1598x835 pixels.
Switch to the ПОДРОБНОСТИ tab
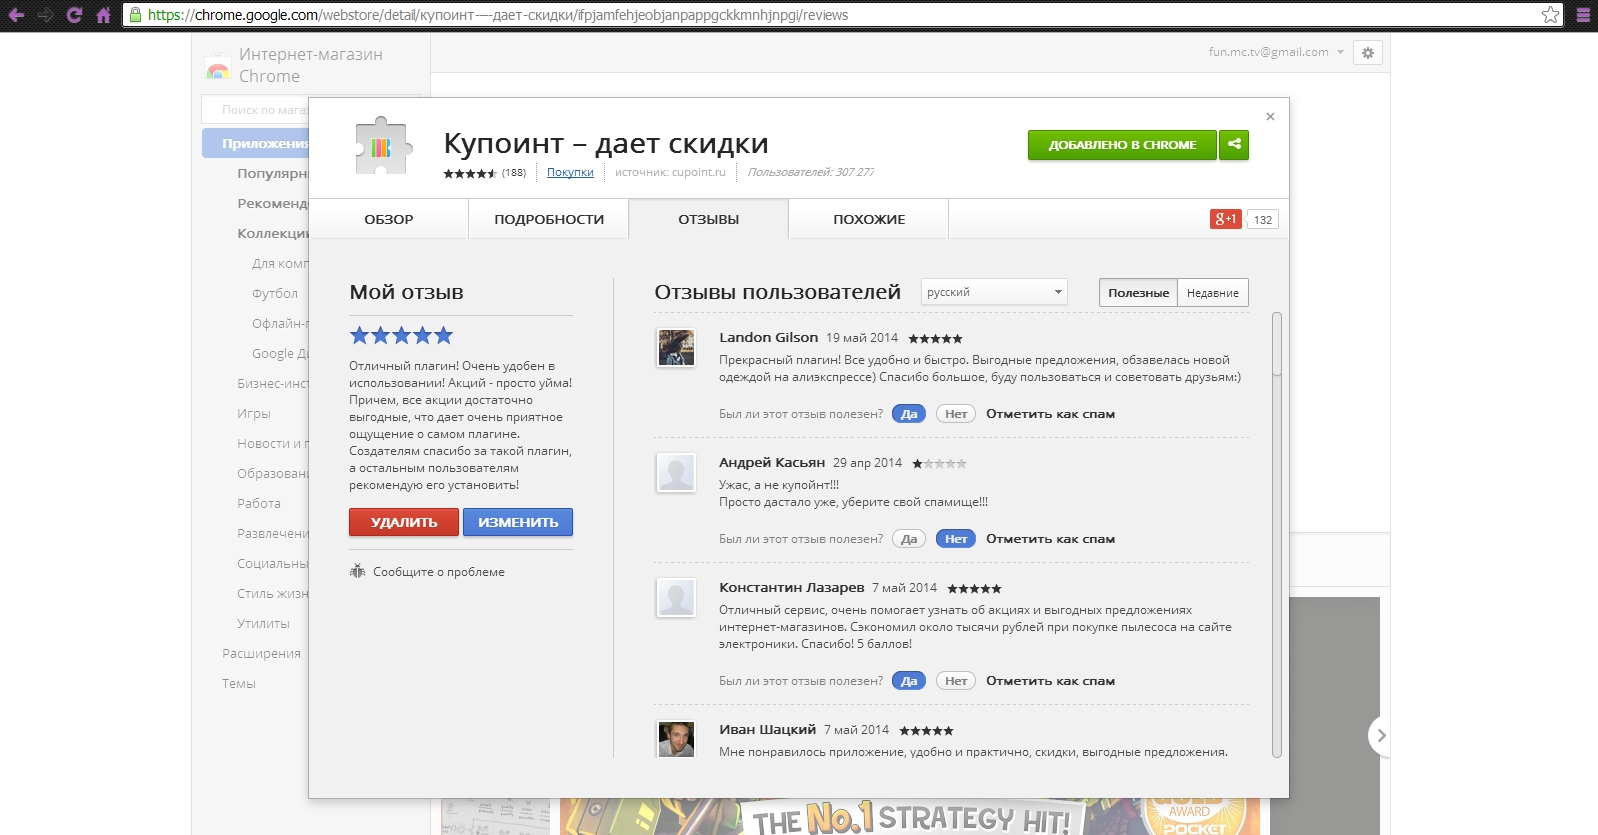point(549,219)
